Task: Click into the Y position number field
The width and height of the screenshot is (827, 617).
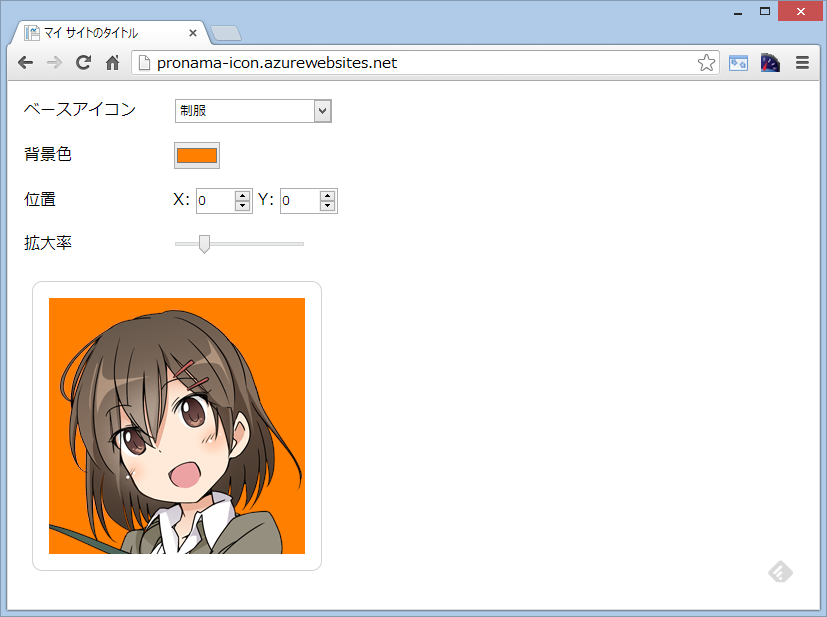Action: coord(299,201)
